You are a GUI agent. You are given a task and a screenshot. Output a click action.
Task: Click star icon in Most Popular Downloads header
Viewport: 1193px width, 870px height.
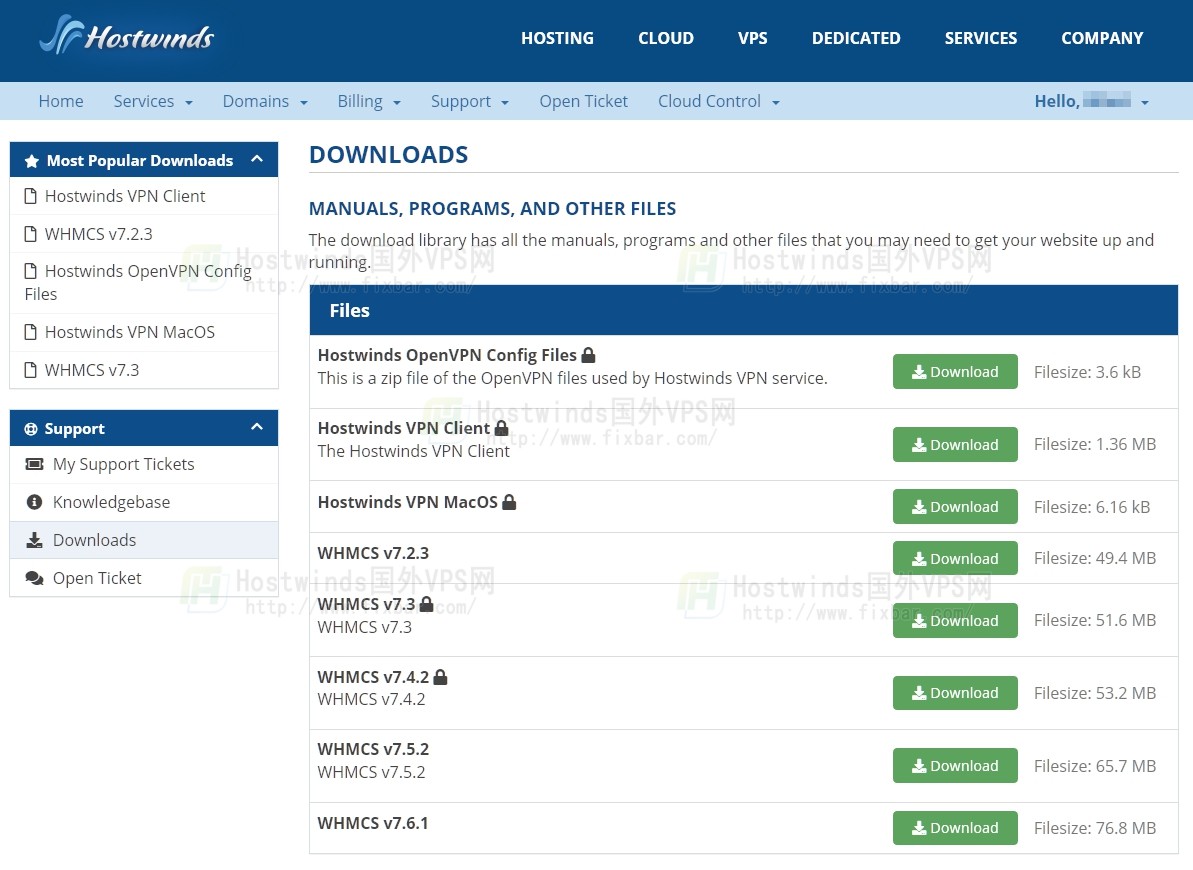pyautogui.click(x=31, y=161)
